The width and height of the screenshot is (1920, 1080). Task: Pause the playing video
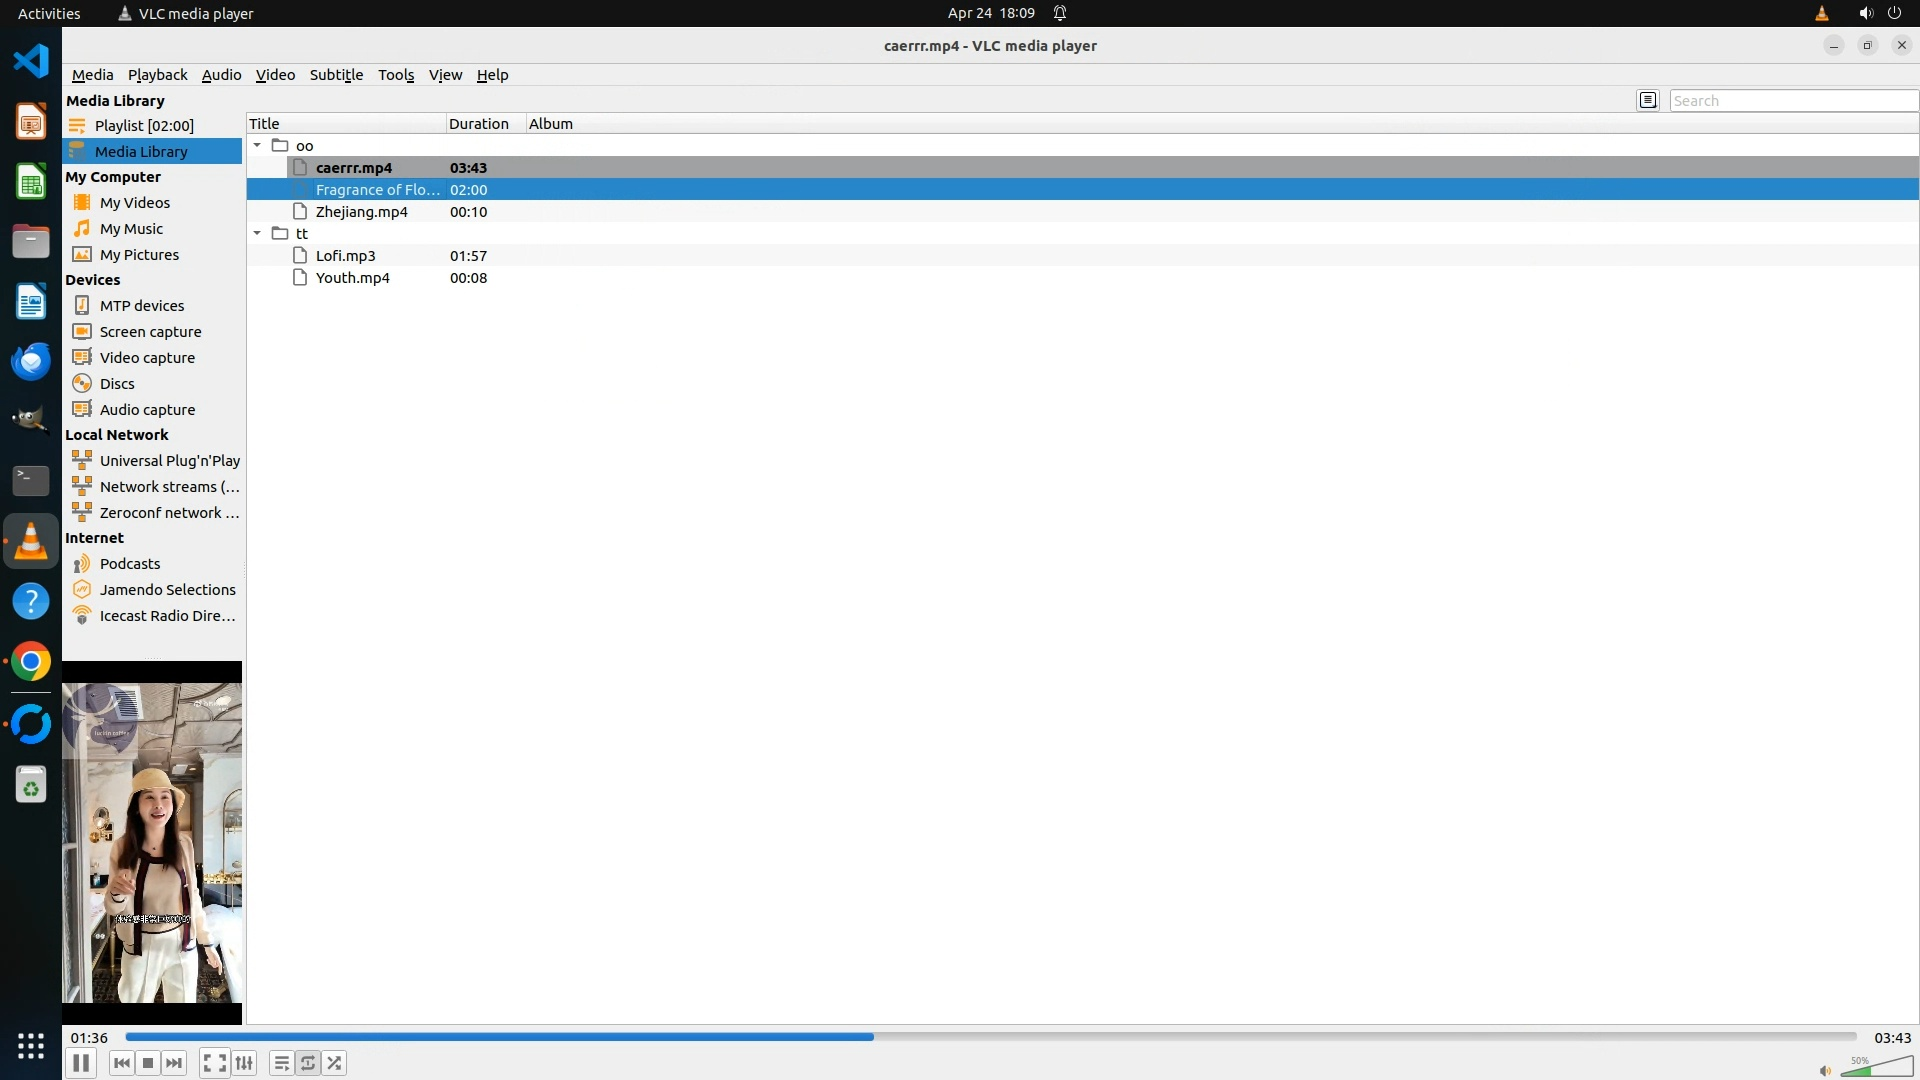coord(81,1063)
